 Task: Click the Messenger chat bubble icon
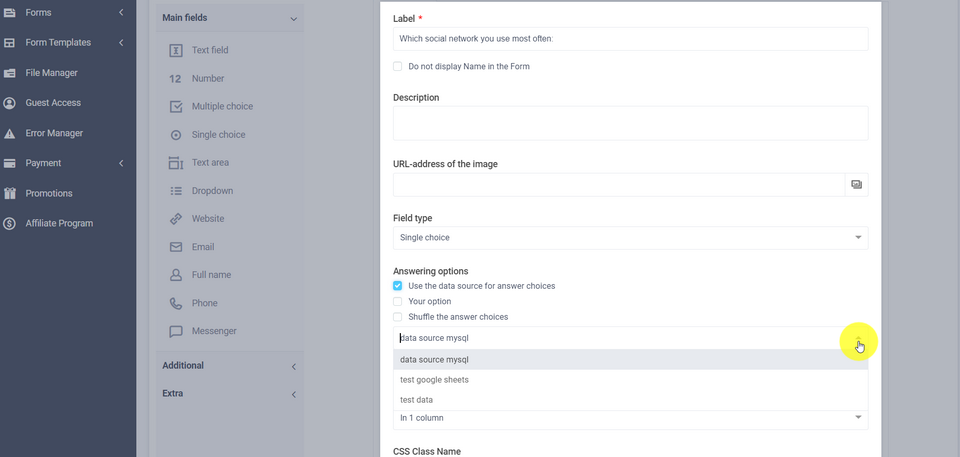[176, 331]
